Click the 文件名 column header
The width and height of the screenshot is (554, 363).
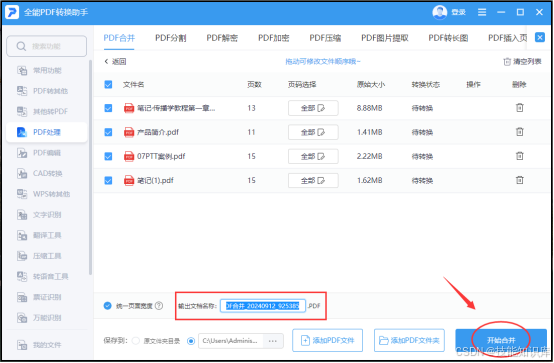(134, 84)
